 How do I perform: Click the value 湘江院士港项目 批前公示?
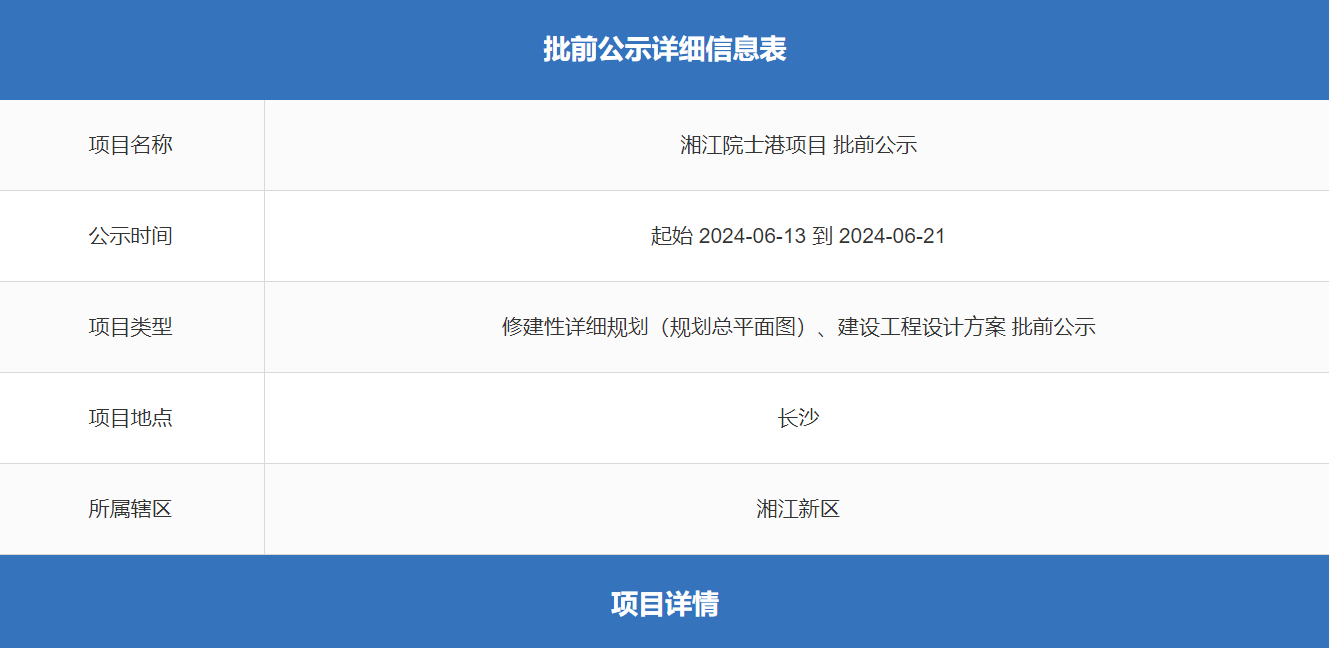point(798,145)
